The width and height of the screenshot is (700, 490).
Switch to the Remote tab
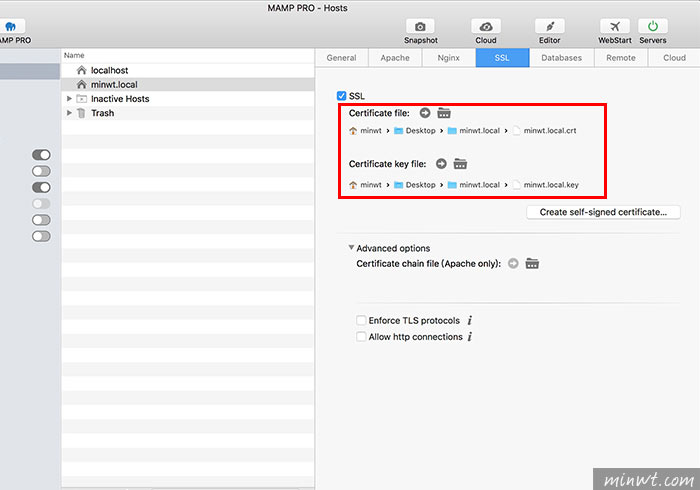(621, 58)
